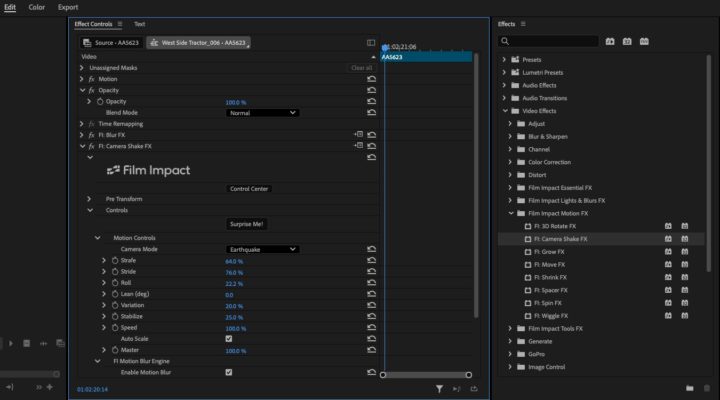Screen dimensions: 720x400
Task: Toggle animation stopwatch for Stride
Action: tap(115, 271)
